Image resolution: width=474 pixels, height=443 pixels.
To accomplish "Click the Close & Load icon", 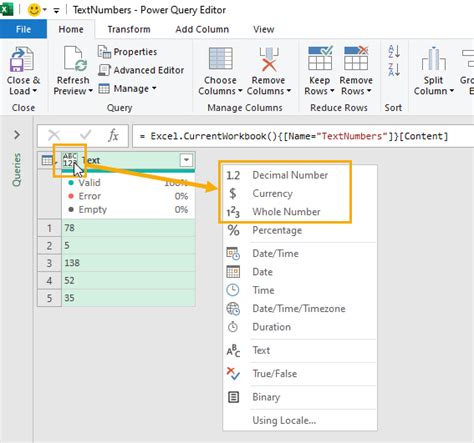I will click(22, 59).
